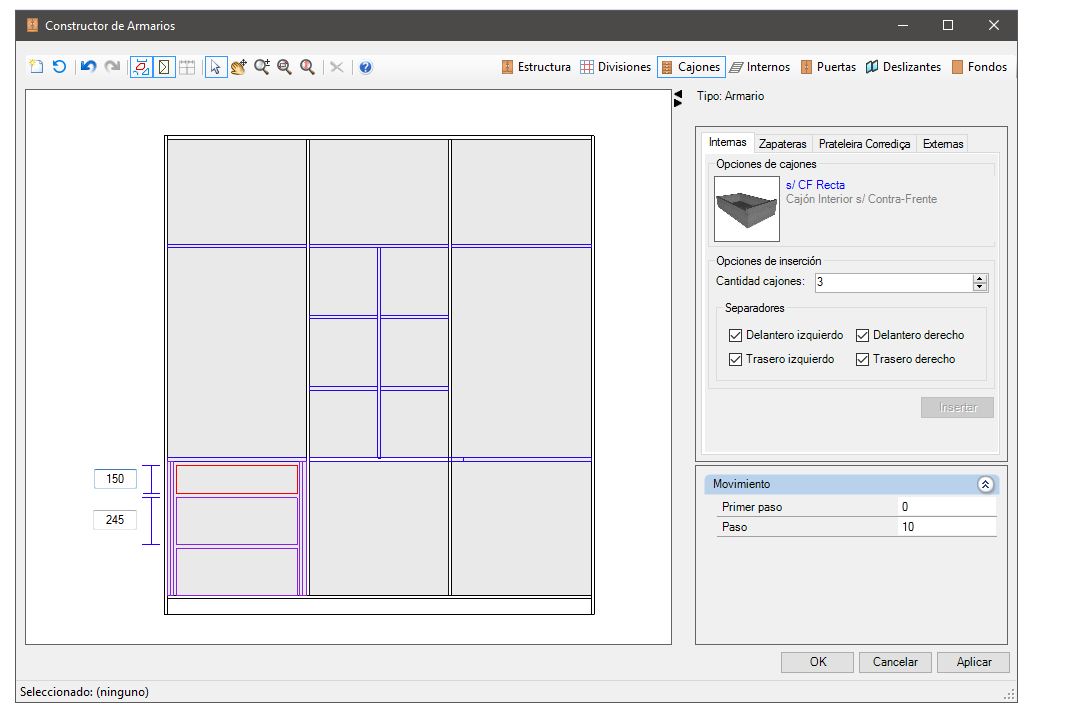Click the Tipo: Armario label
Image resolution: width=1068 pixels, height=711 pixels.
[730, 96]
